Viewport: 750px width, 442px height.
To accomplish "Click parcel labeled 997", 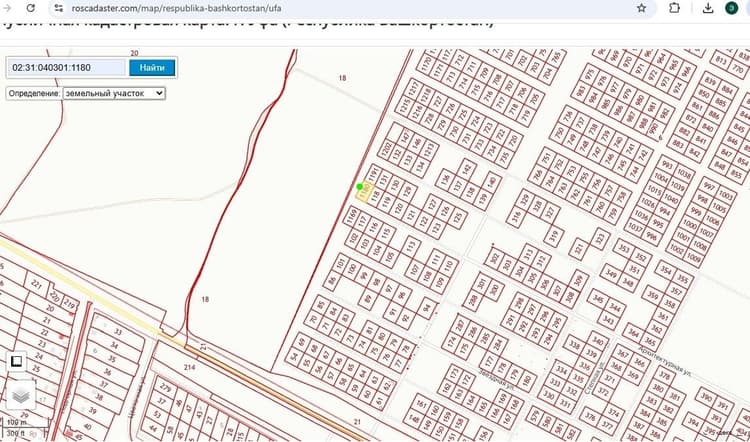I will pos(709,188).
